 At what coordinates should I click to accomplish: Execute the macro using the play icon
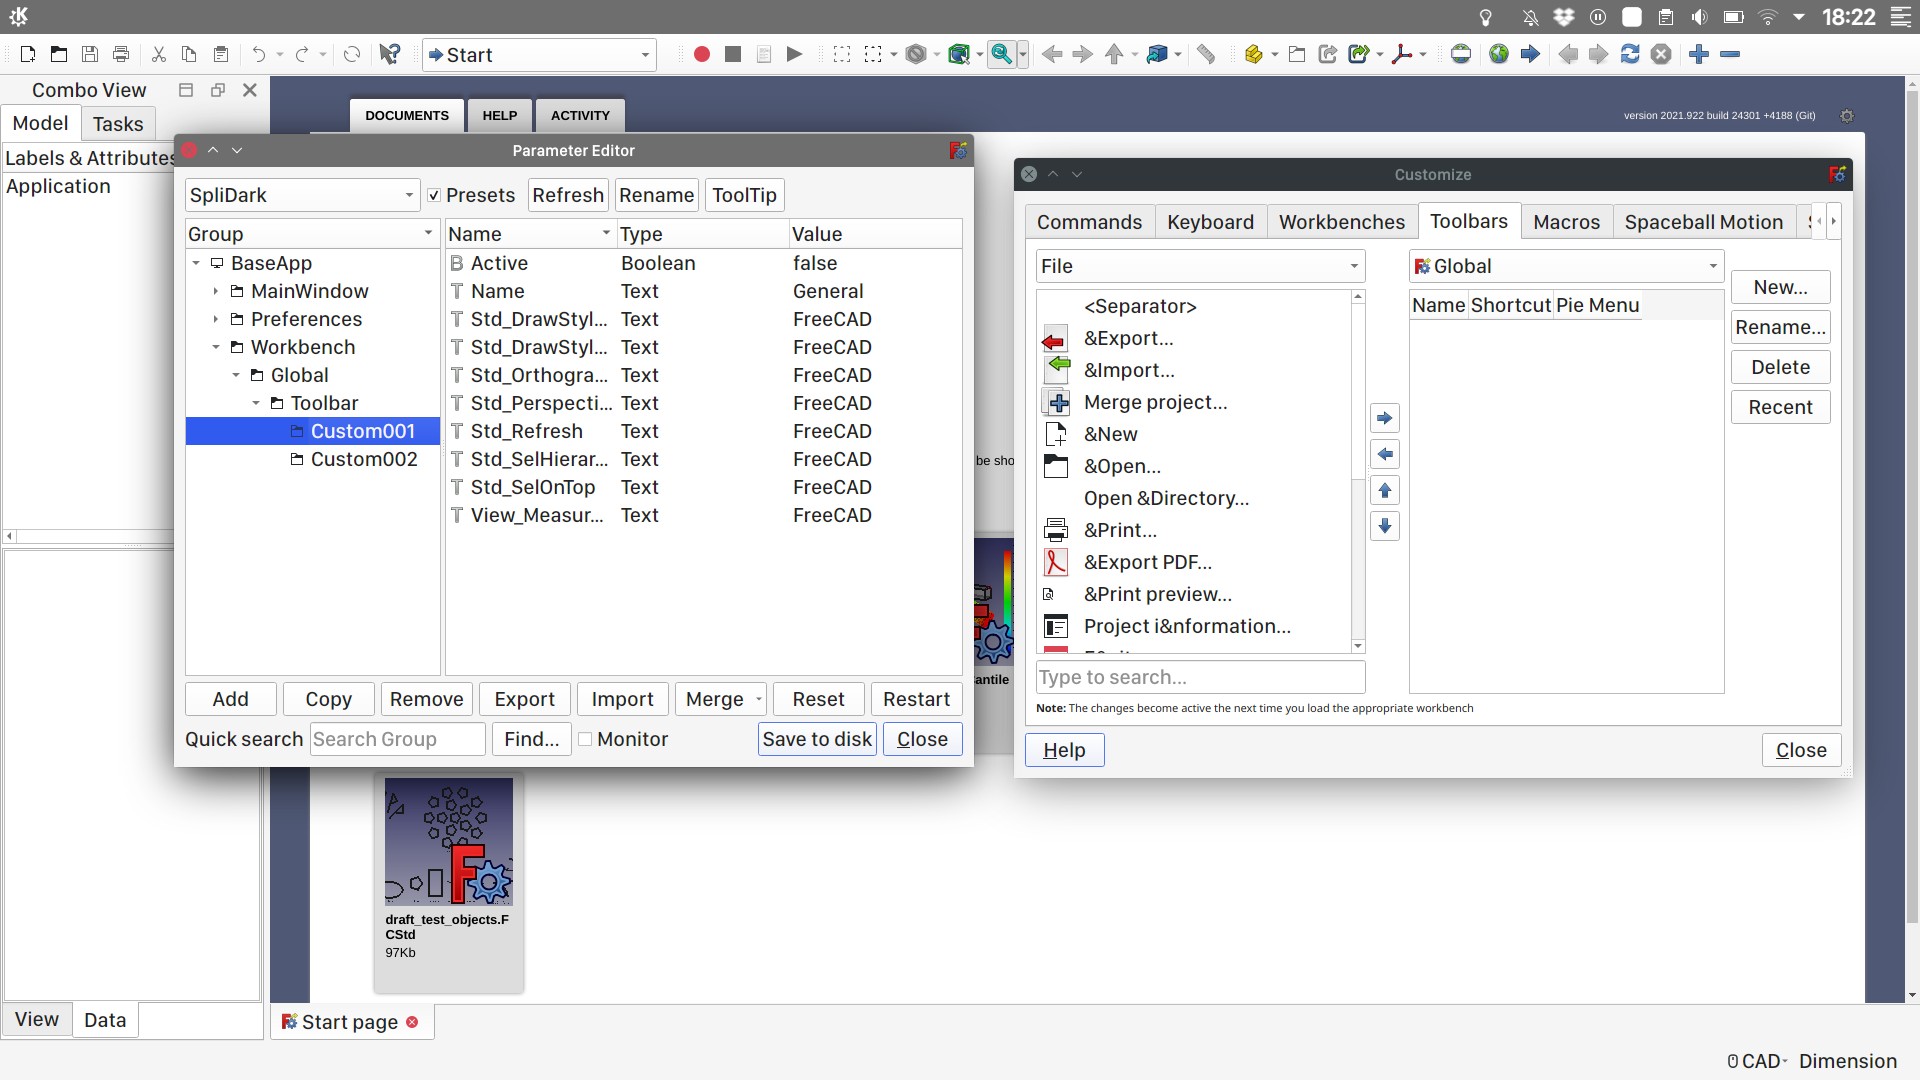(794, 54)
